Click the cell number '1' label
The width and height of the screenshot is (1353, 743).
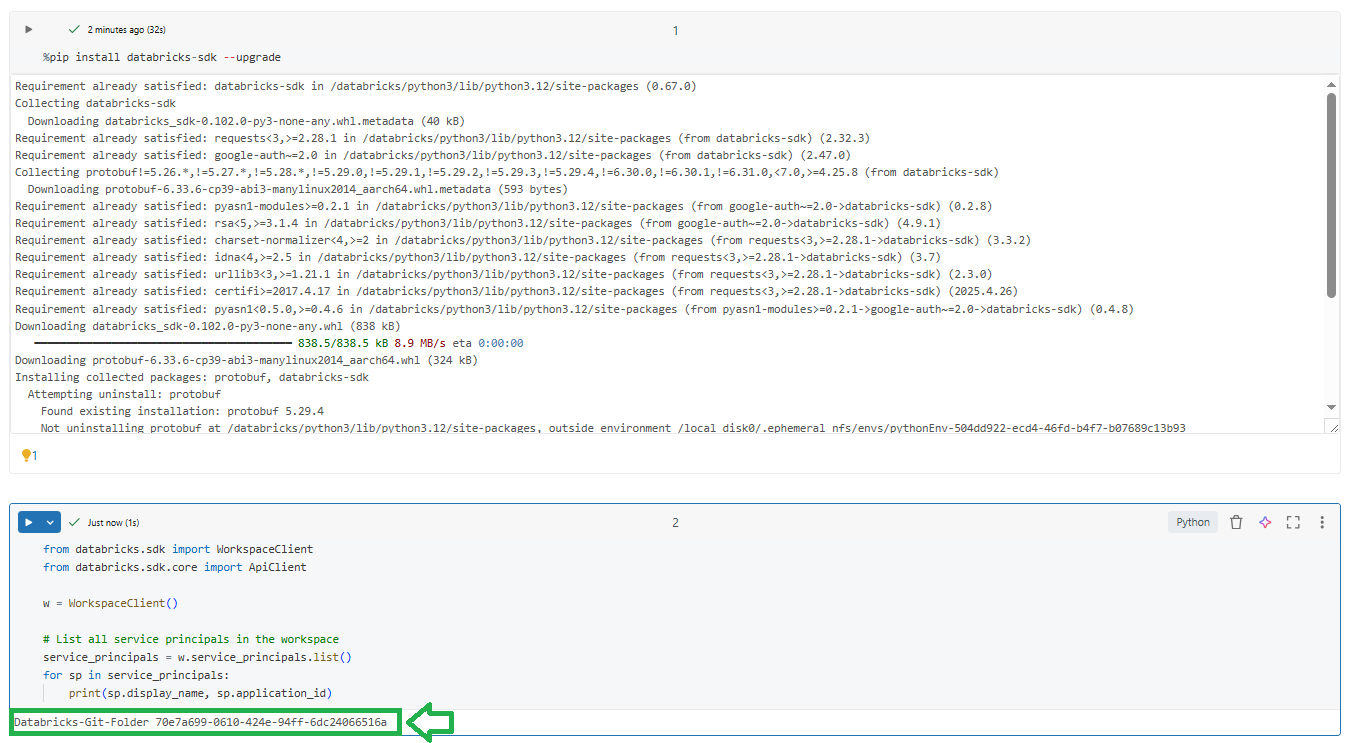point(675,31)
